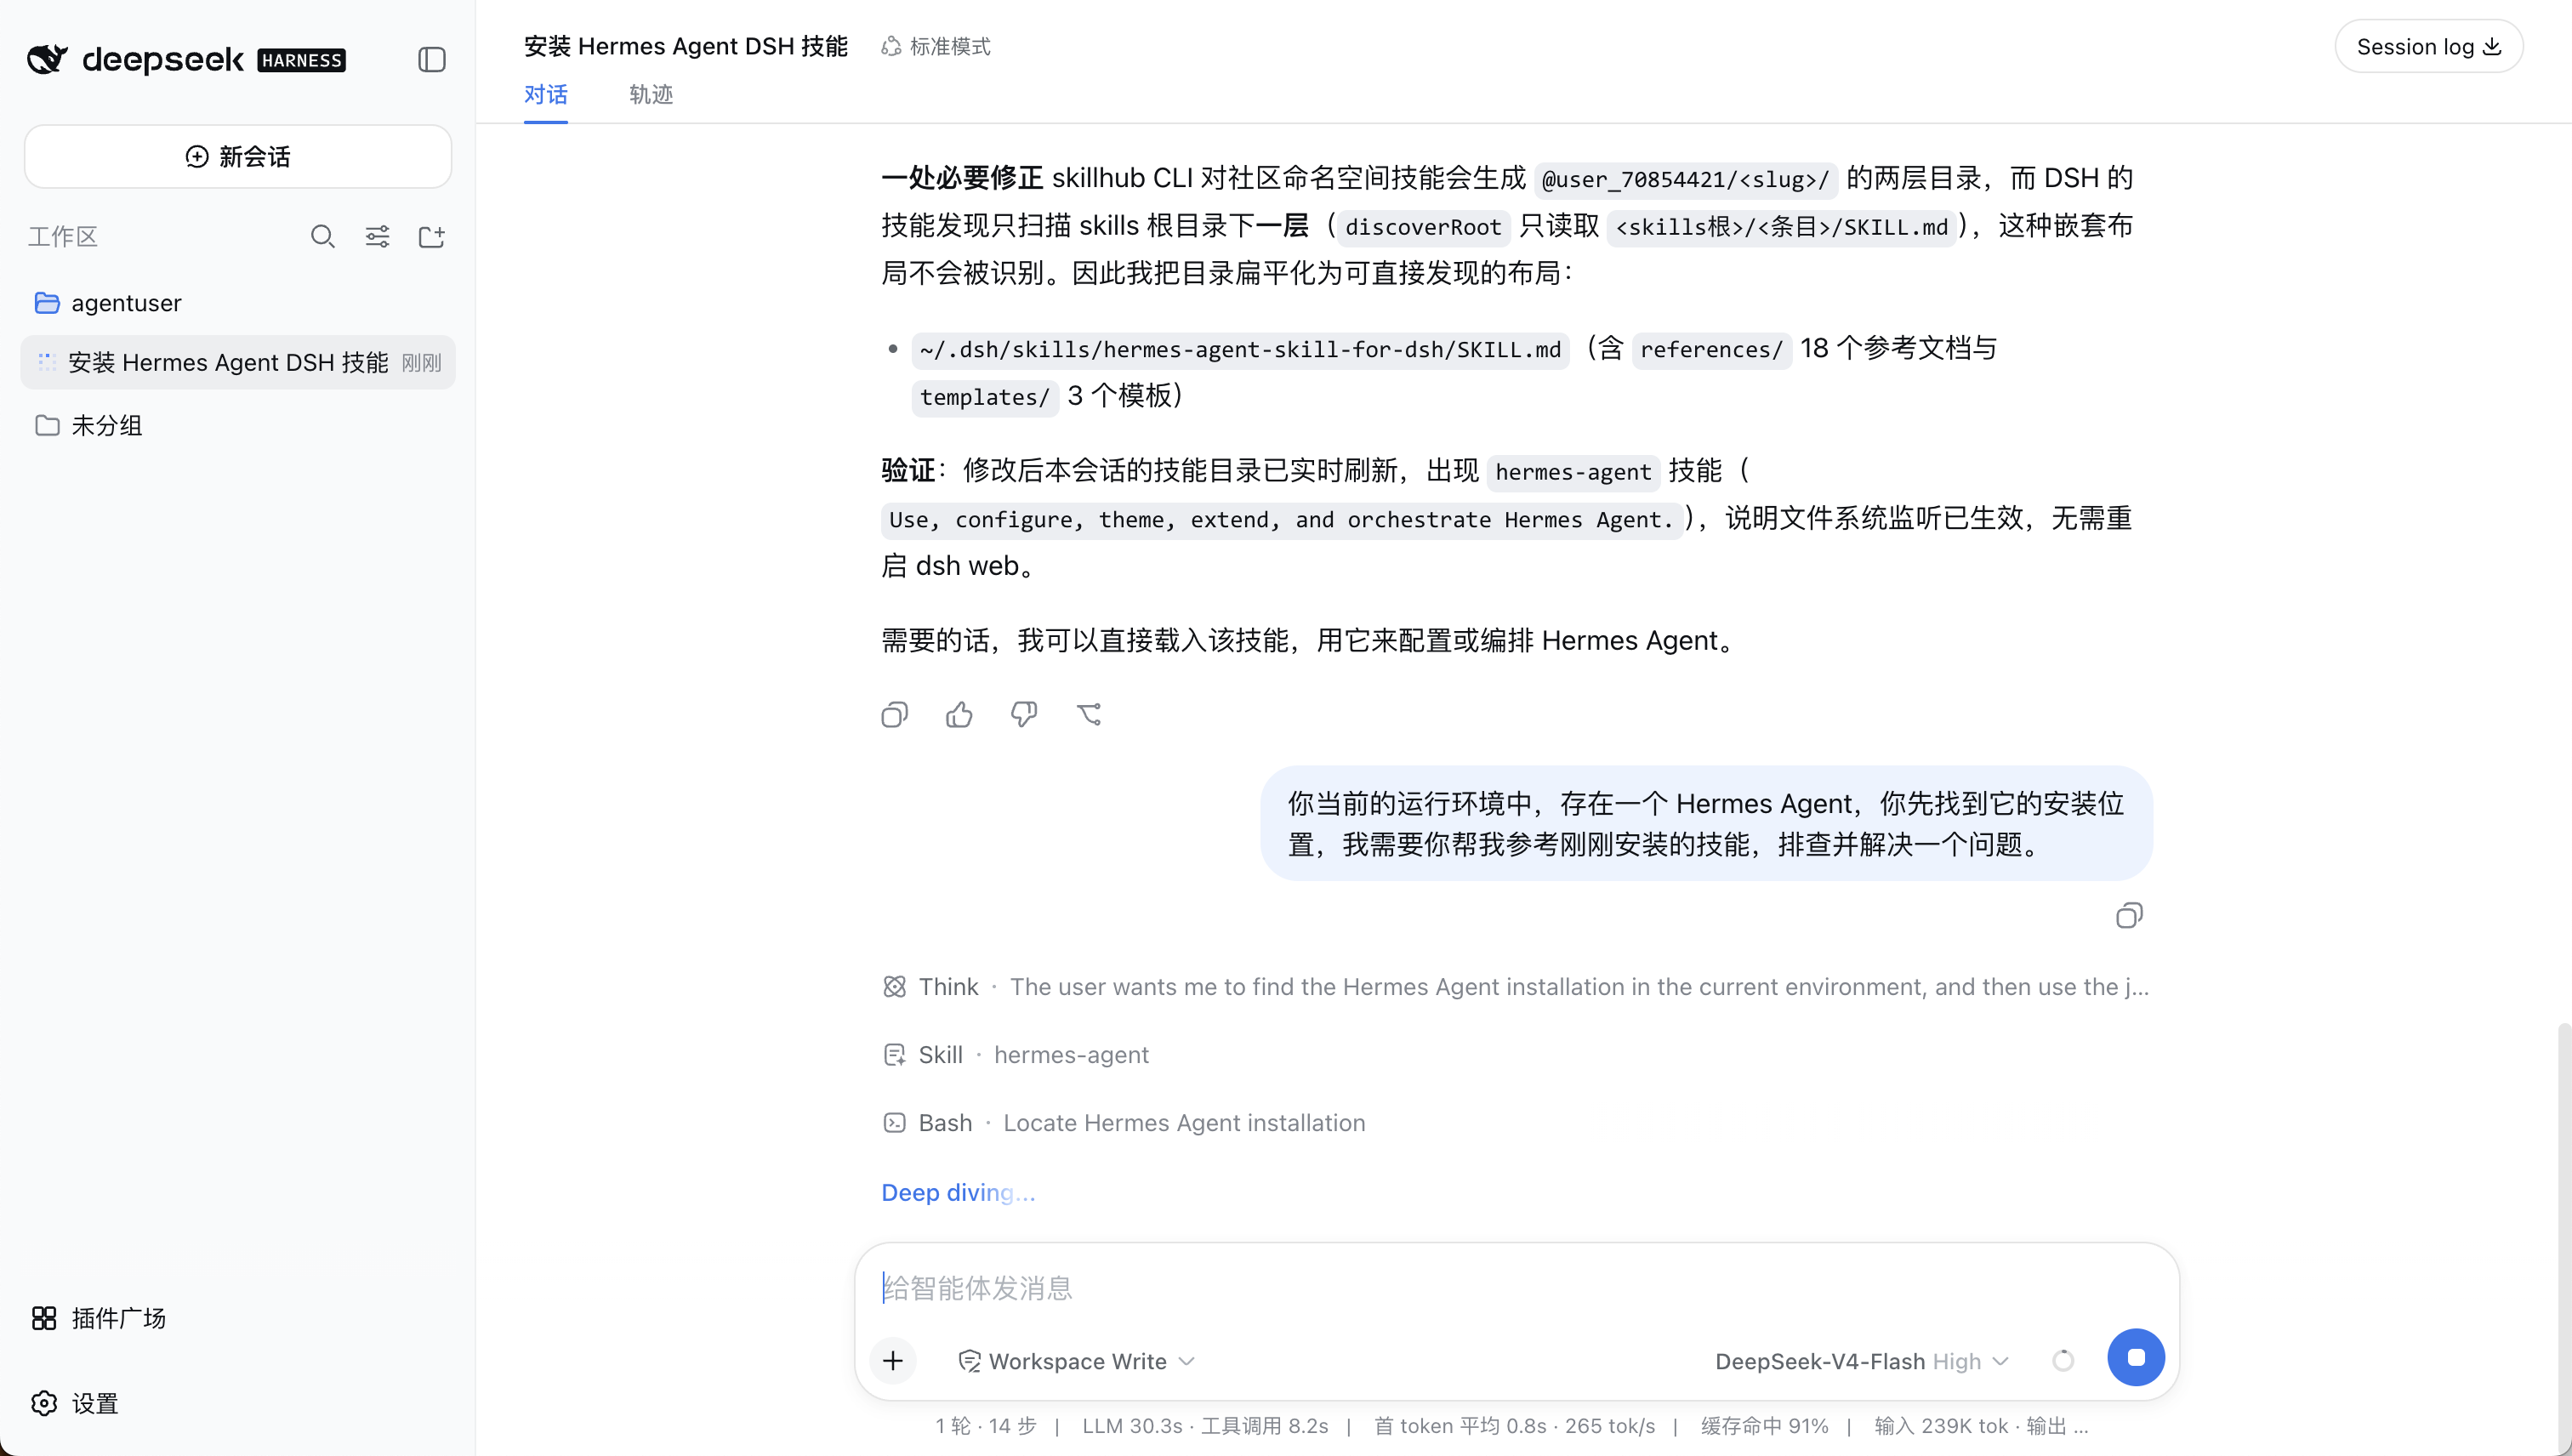Open Workspace Write permission dropdown
The width and height of the screenshot is (2572, 1456).
tap(1077, 1361)
